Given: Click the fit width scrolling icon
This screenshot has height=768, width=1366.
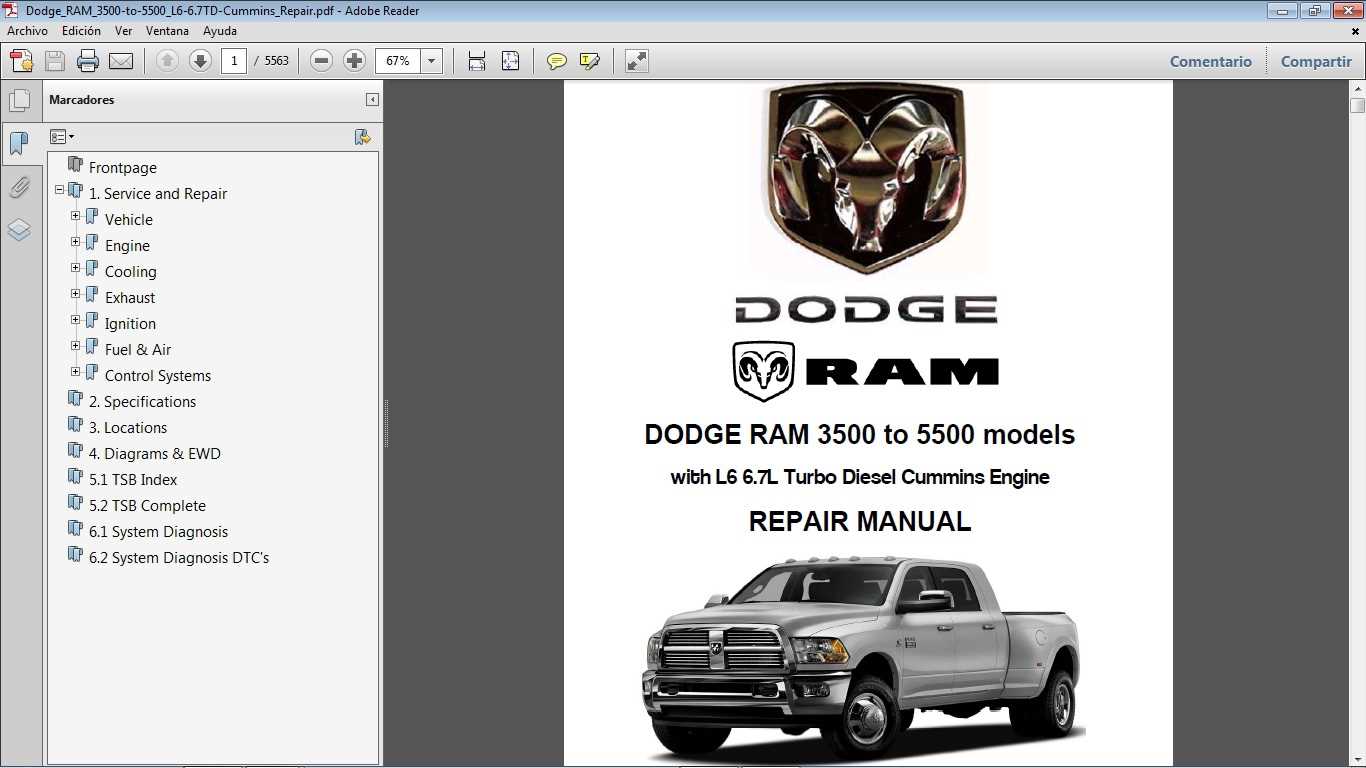Looking at the screenshot, I should [477, 61].
